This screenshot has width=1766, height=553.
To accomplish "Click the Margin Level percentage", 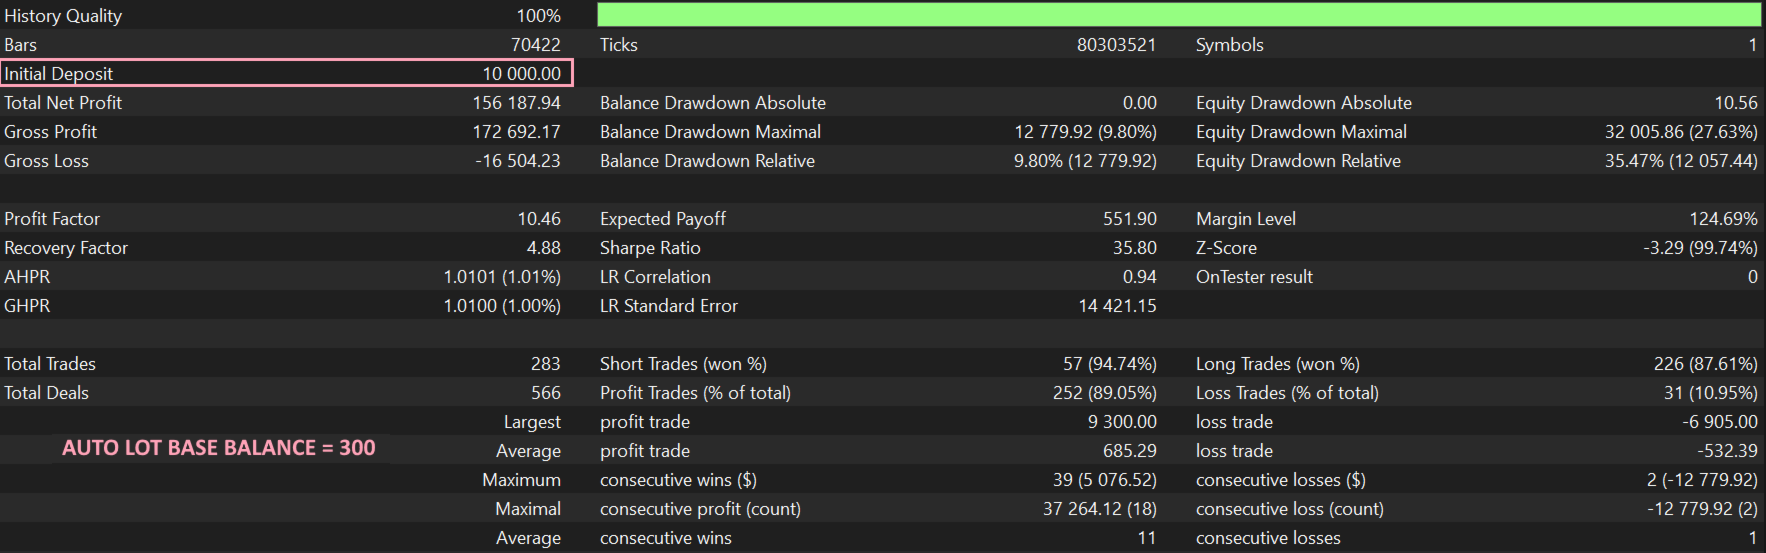I will tap(1724, 219).
